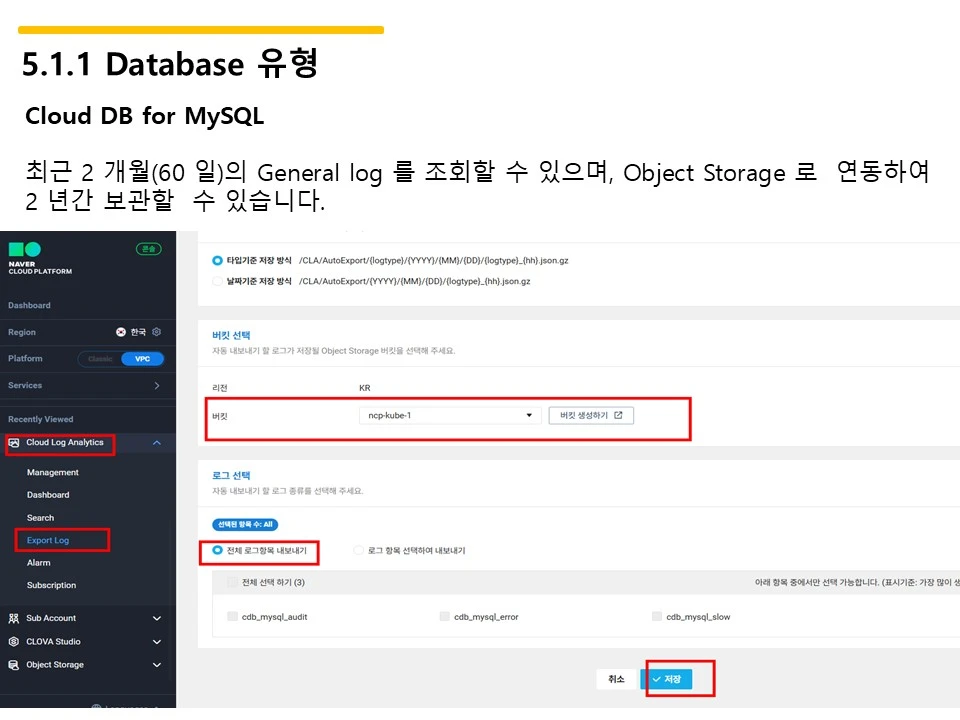This screenshot has width=960, height=720.
Task: Click the blue save (저장) button
Action: [x=667, y=679]
